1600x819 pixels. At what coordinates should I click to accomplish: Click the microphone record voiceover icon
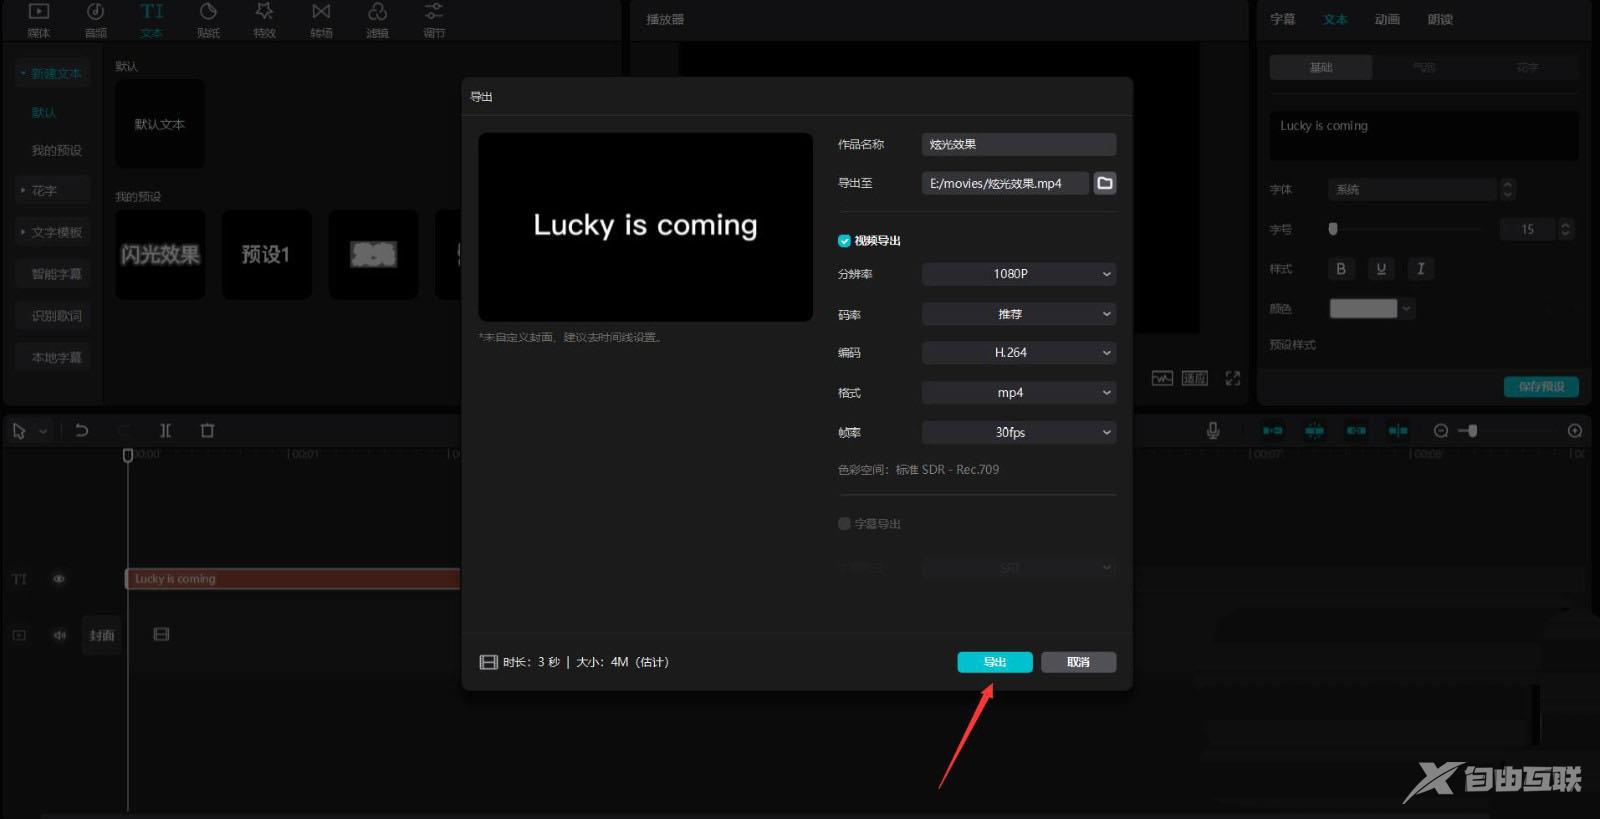[x=1212, y=430]
